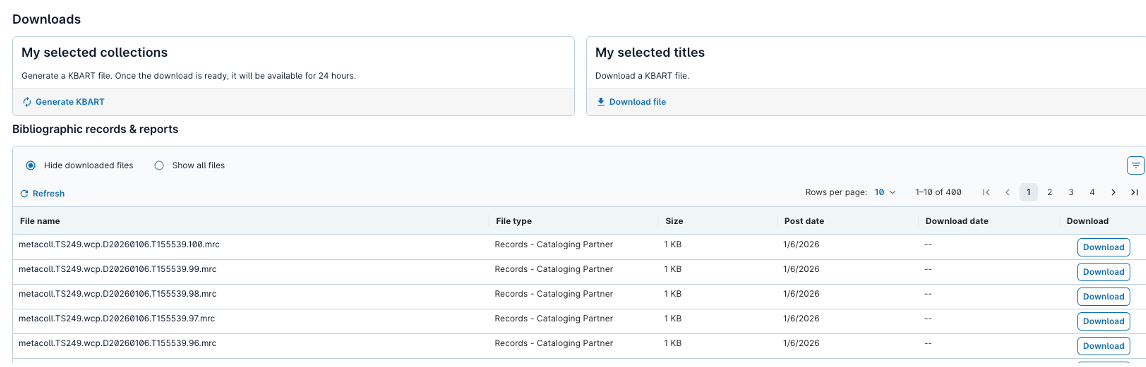
Task: Open the Rows per page dropdown
Action: point(885,192)
